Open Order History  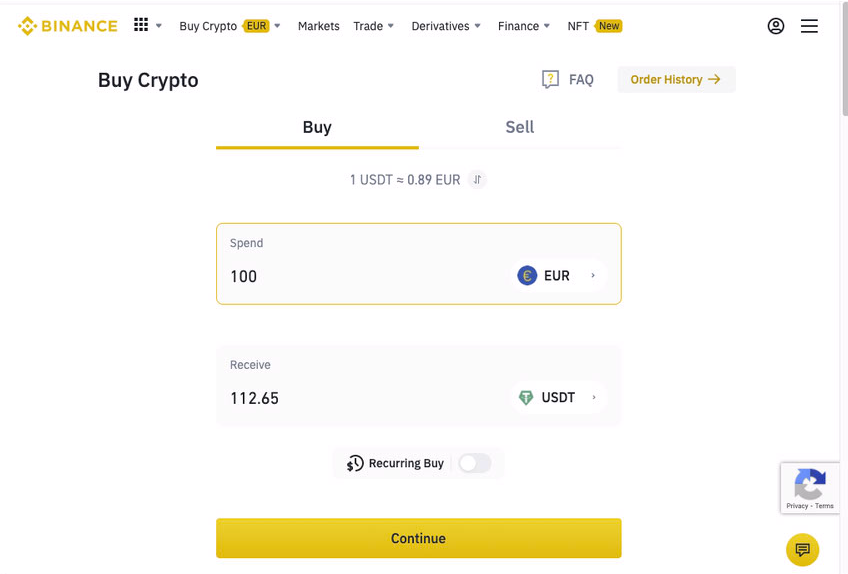click(676, 80)
